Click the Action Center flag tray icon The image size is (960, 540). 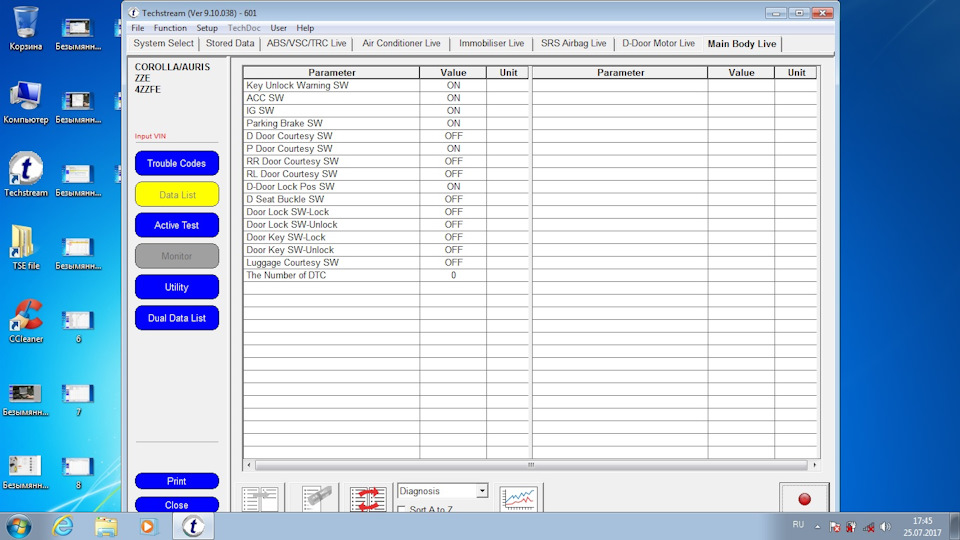834,527
